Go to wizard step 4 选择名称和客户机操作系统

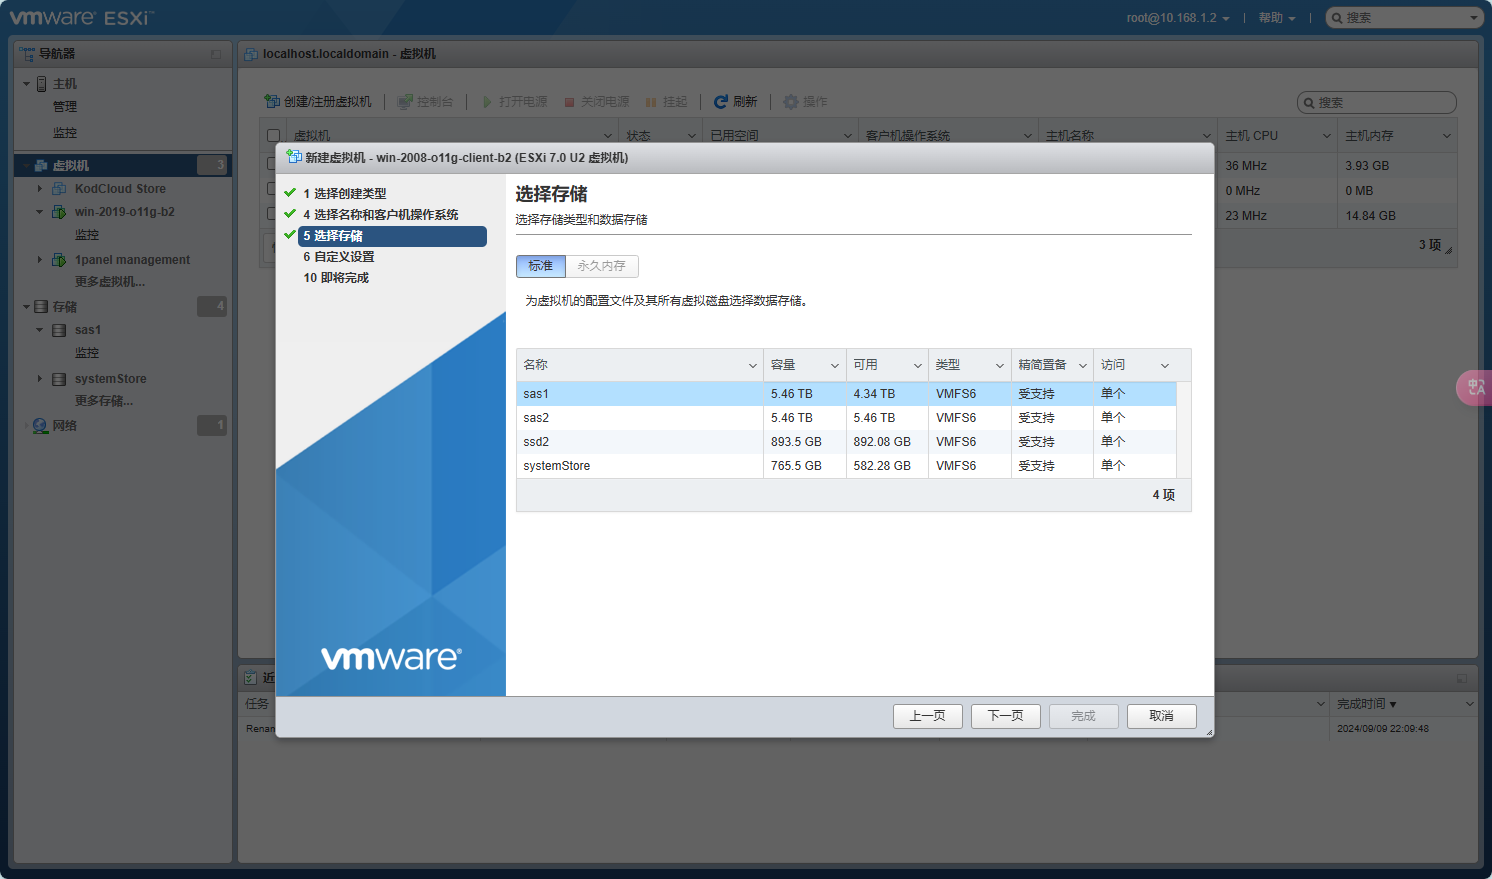point(381,215)
